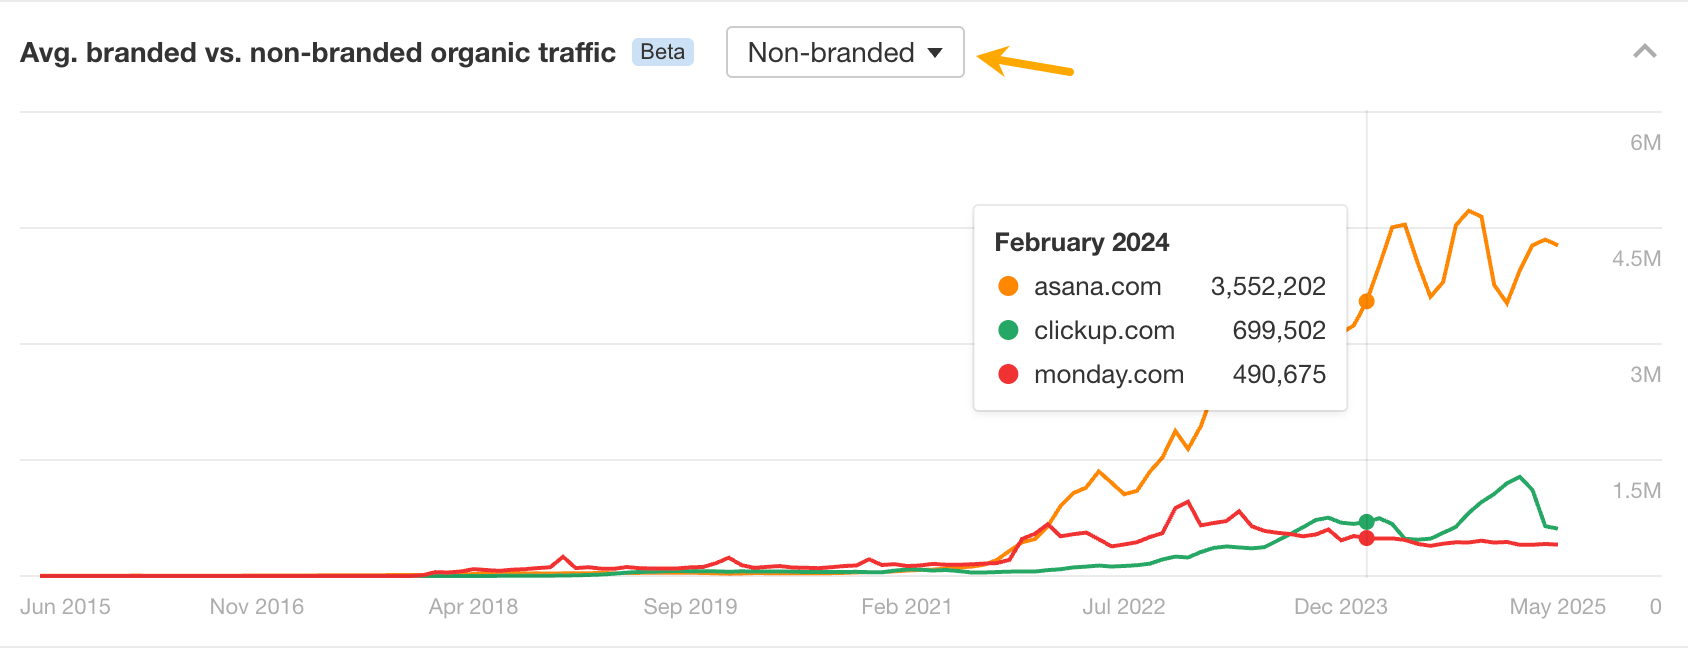Viewport: 1688px width, 662px height.
Task: Open the Non-branded dropdown
Action: coord(844,52)
